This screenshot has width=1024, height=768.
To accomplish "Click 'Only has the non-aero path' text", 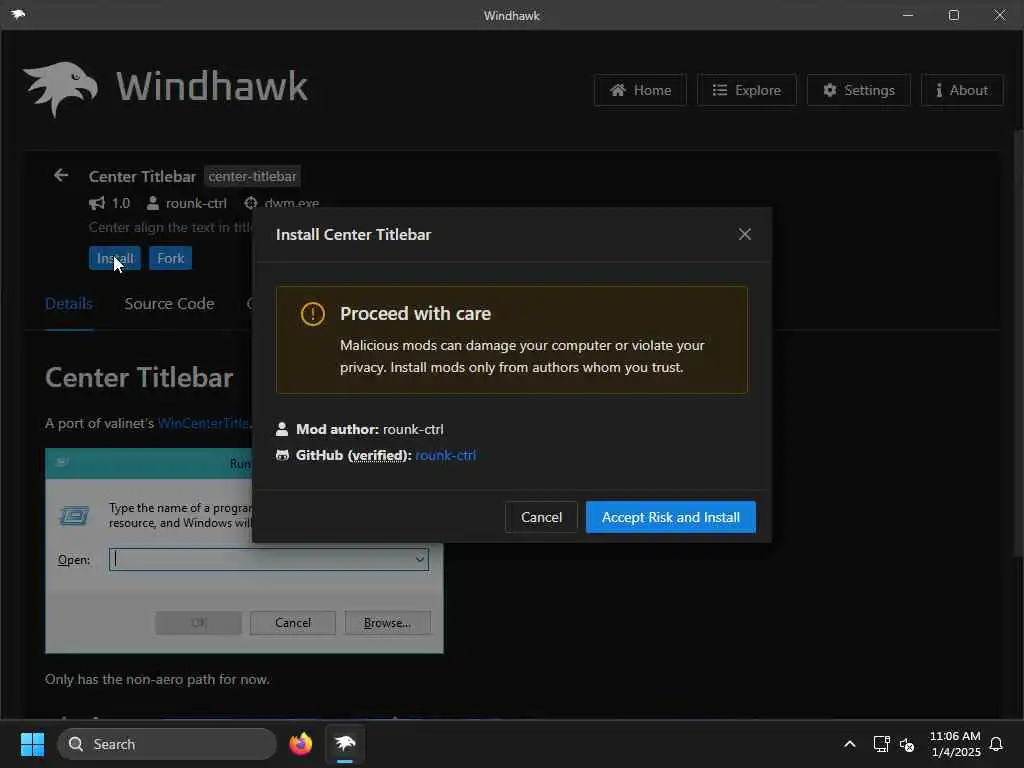I will click(157, 679).
